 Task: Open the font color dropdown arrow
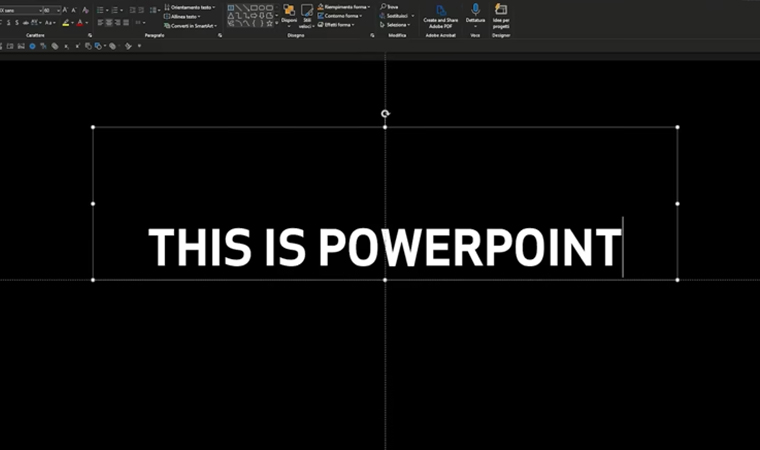coord(87,23)
